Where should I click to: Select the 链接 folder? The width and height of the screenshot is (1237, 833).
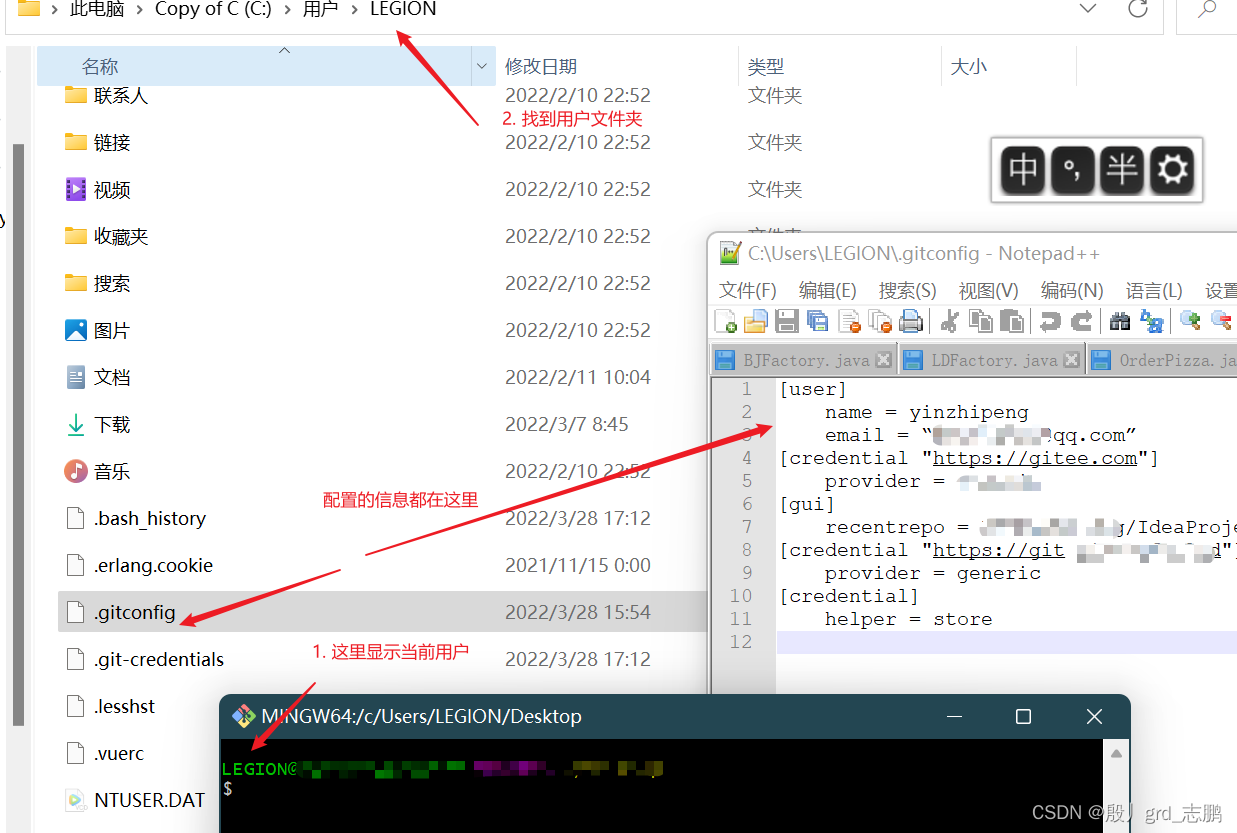(x=112, y=142)
